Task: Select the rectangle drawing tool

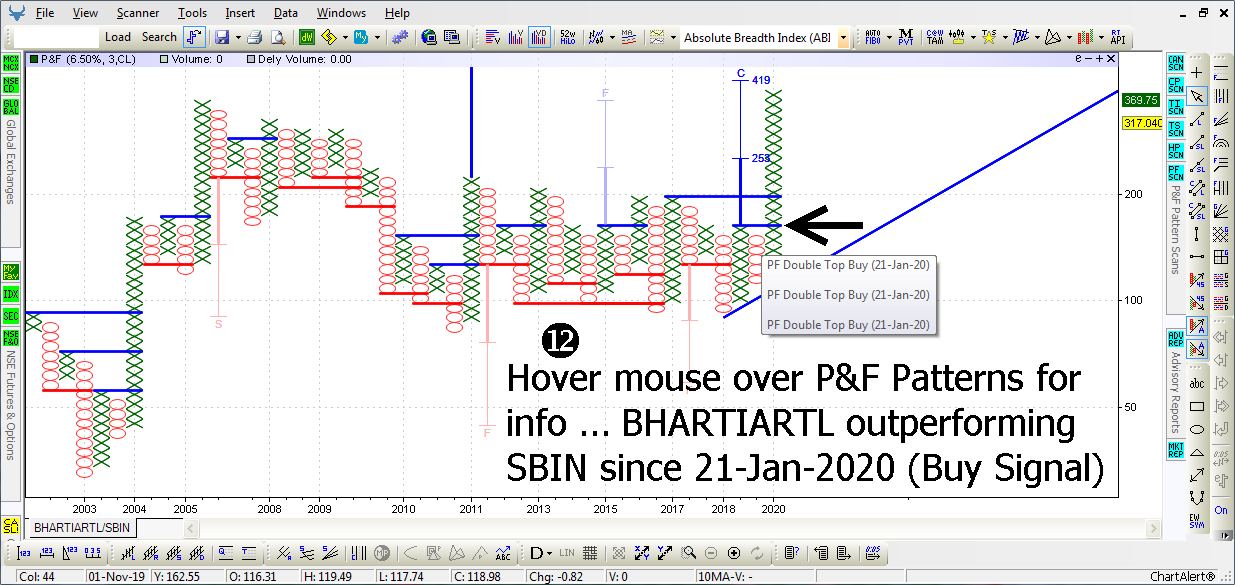Action: pyautogui.click(x=1197, y=406)
